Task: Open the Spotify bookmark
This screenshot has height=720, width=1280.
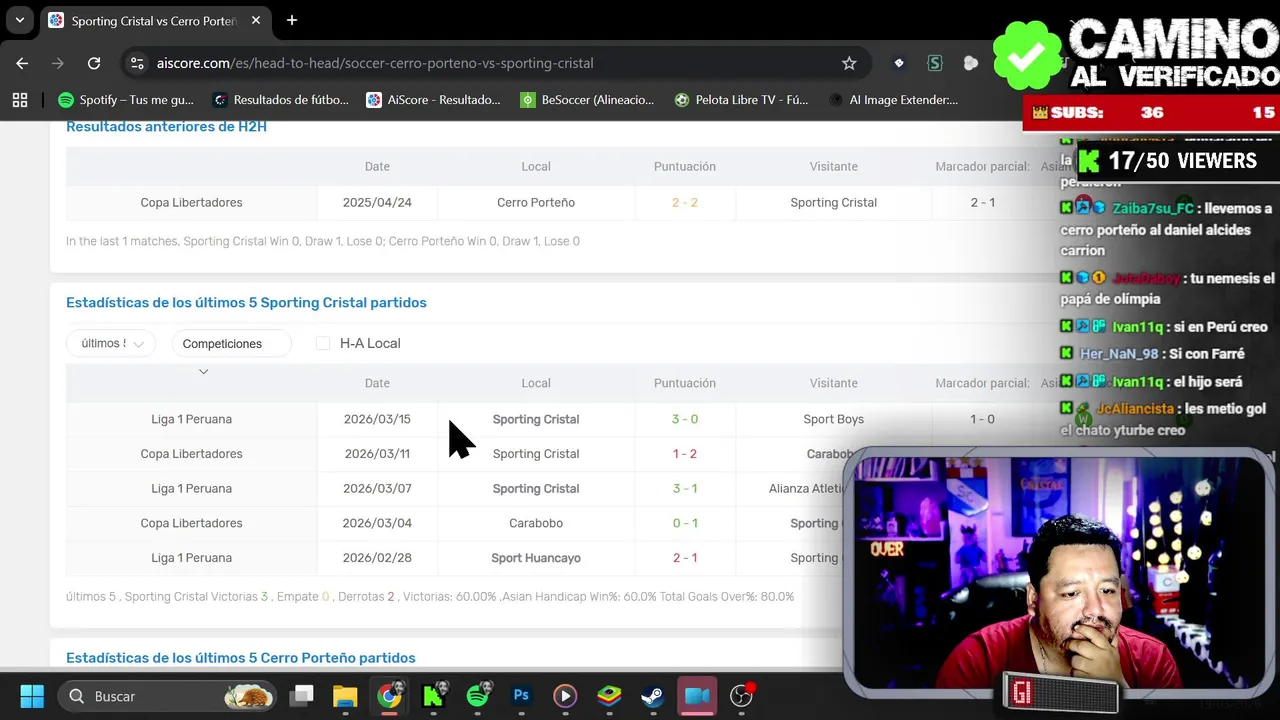Action: coord(126,100)
